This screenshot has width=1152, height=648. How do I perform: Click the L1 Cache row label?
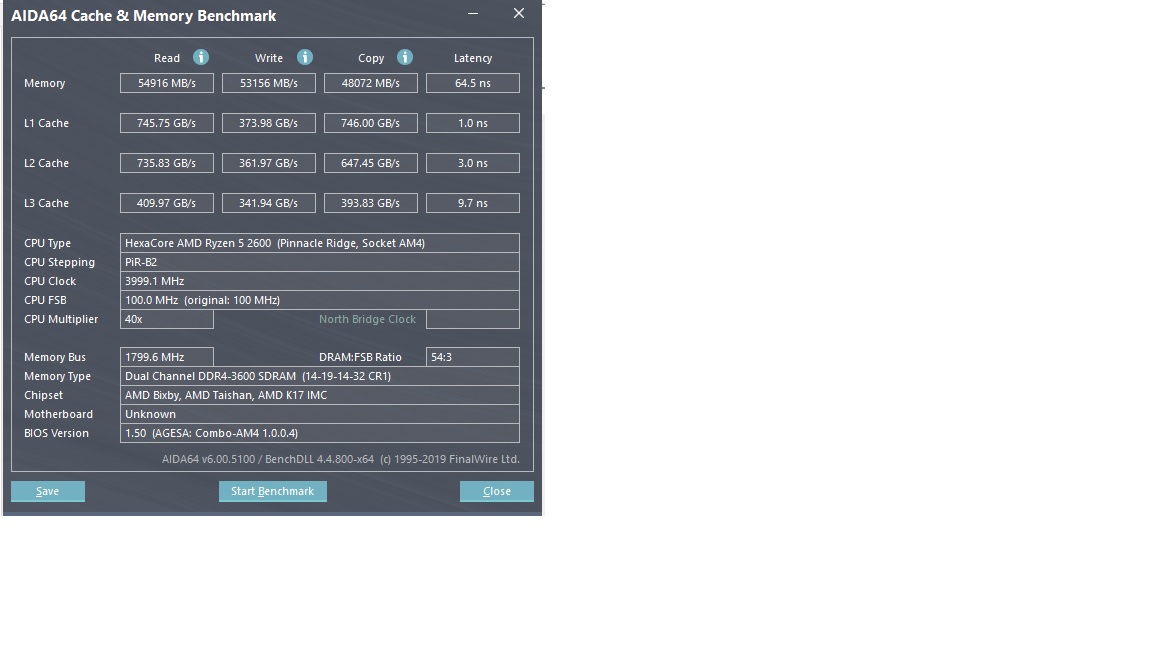coord(46,123)
